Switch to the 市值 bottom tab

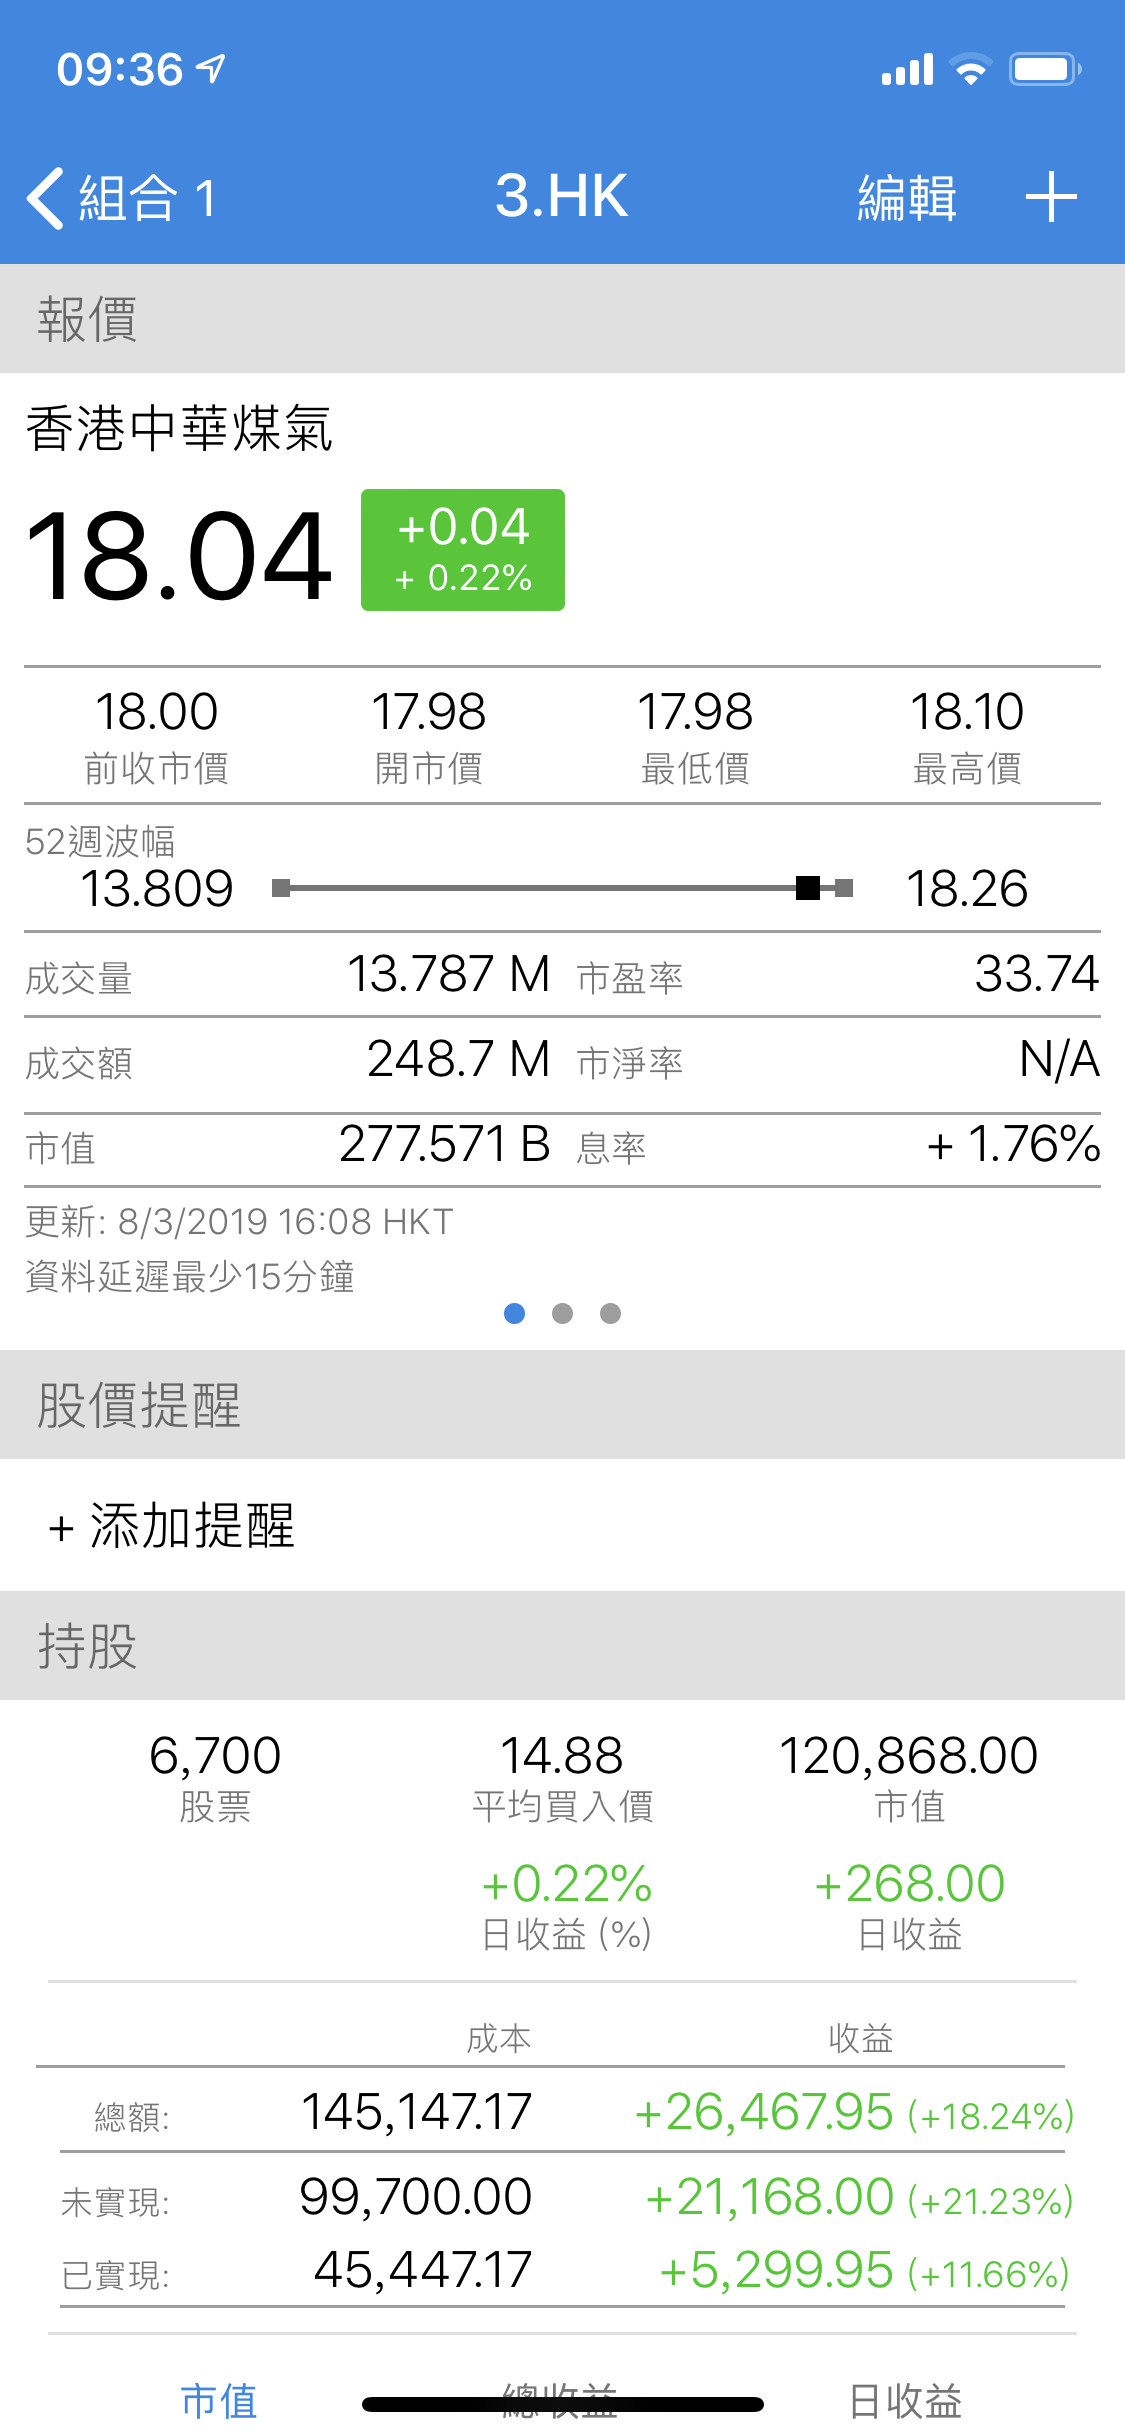[x=219, y=2400]
